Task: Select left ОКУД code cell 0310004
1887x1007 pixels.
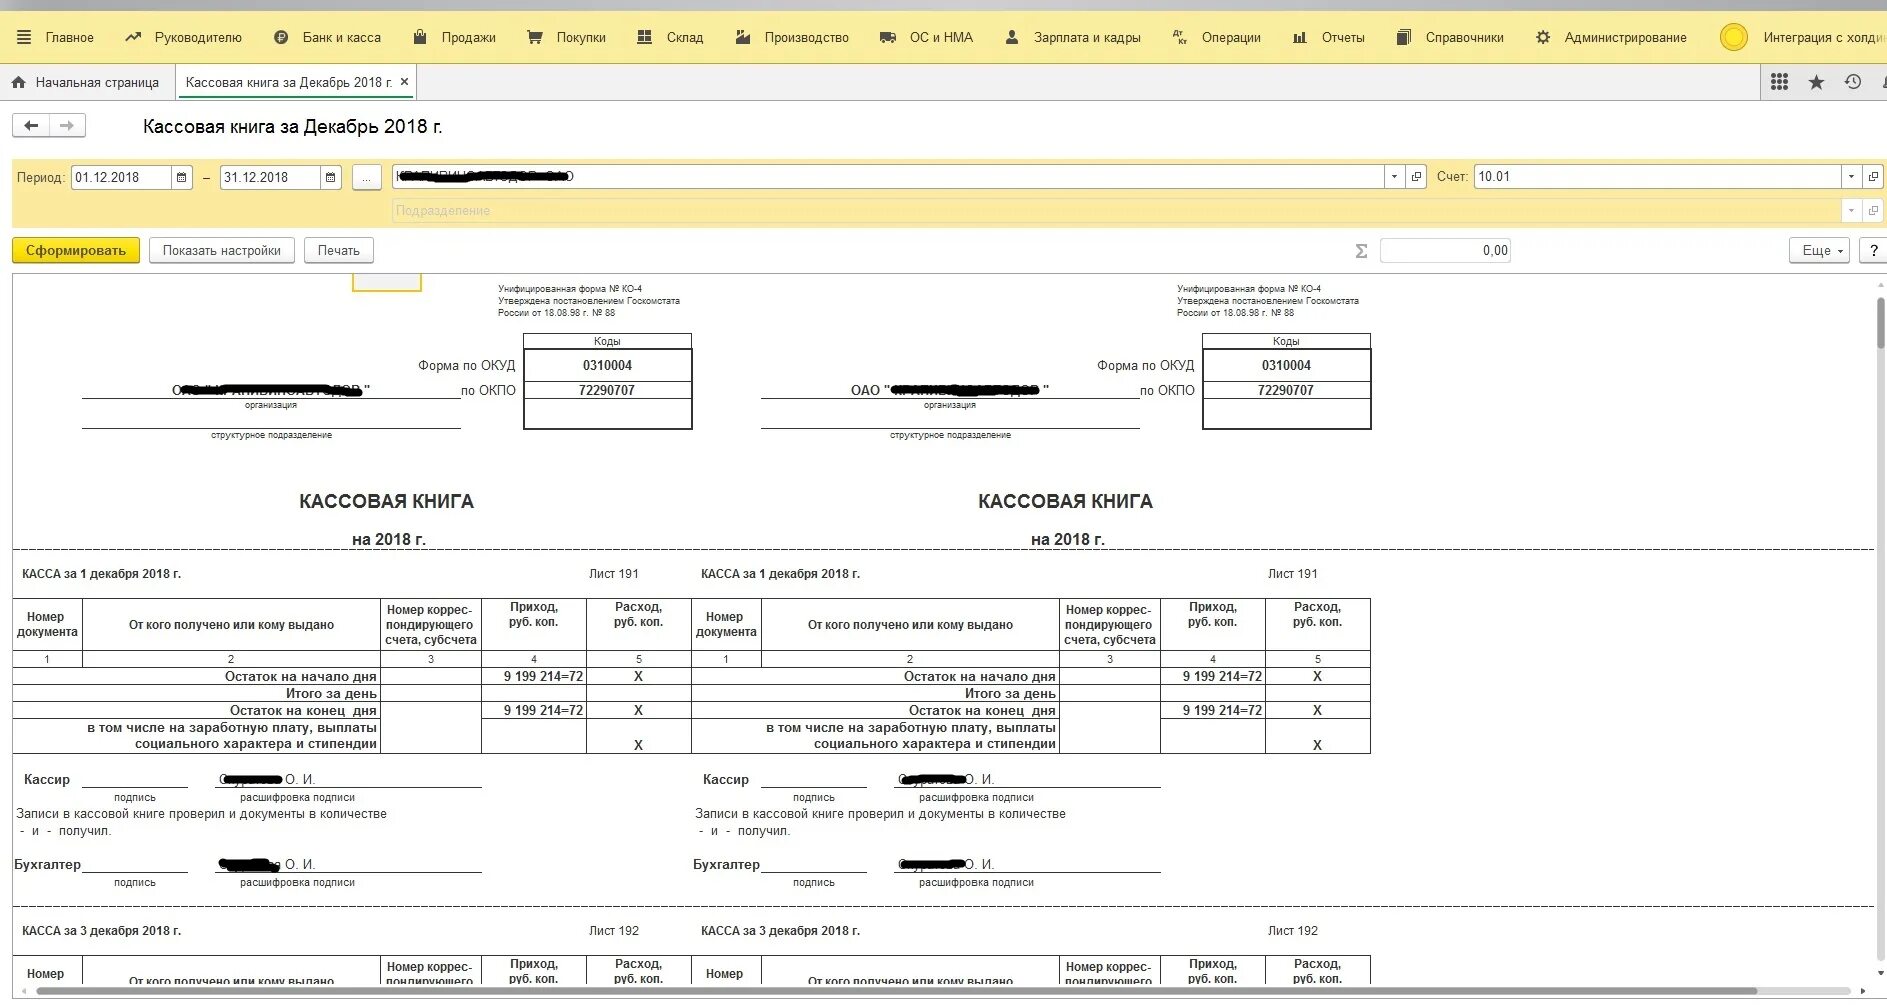Action: point(608,366)
